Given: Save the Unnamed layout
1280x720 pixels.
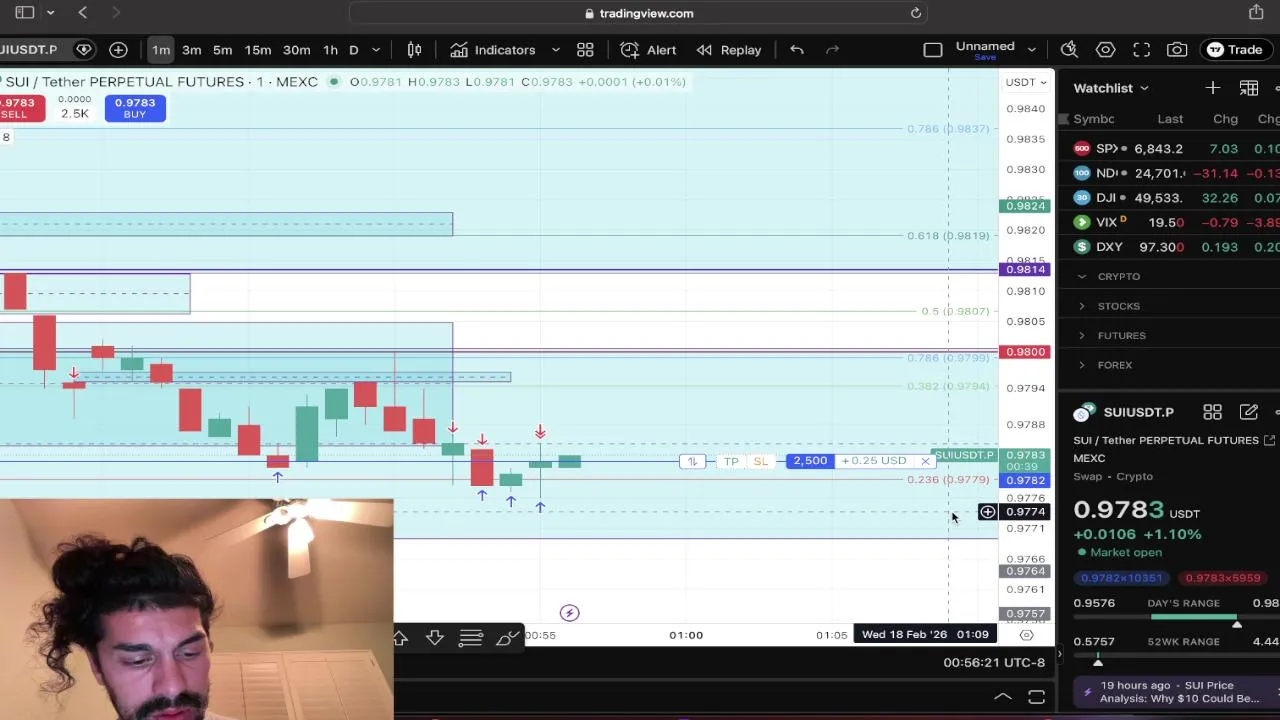Looking at the screenshot, I should point(985,57).
